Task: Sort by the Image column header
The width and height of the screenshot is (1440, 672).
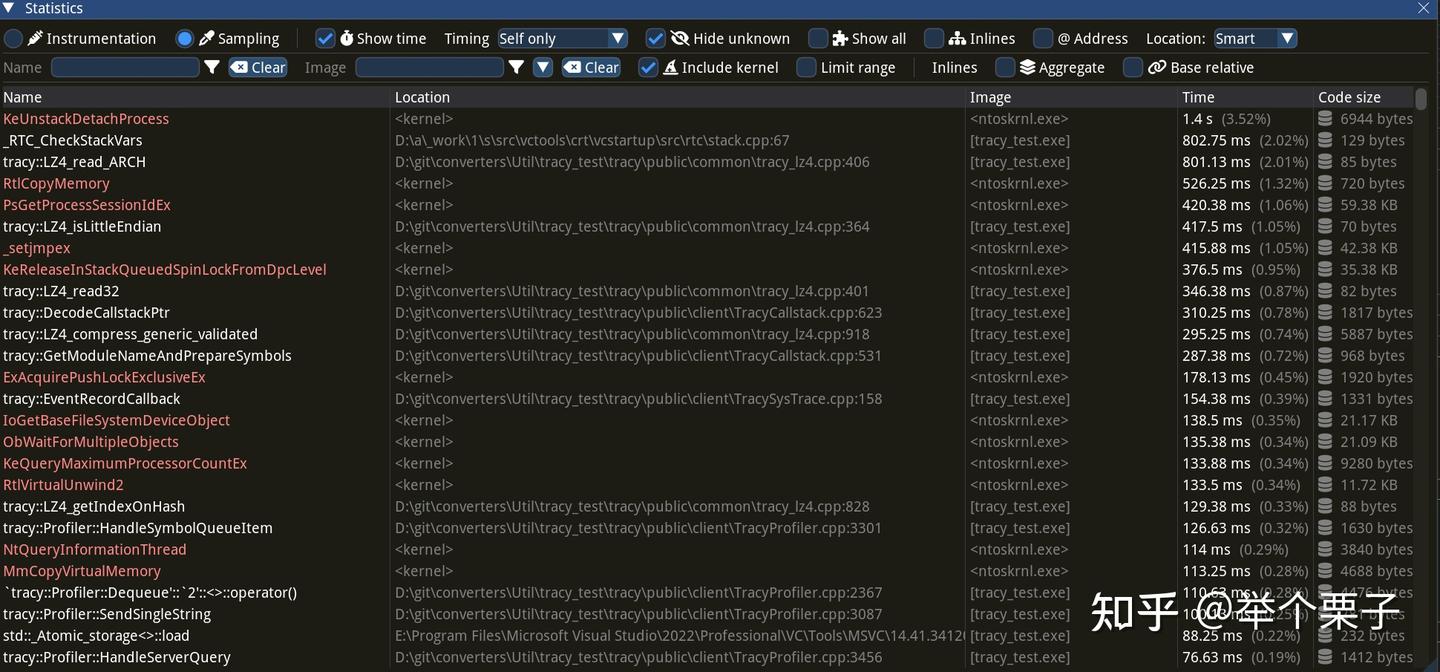Action: [1072, 97]
